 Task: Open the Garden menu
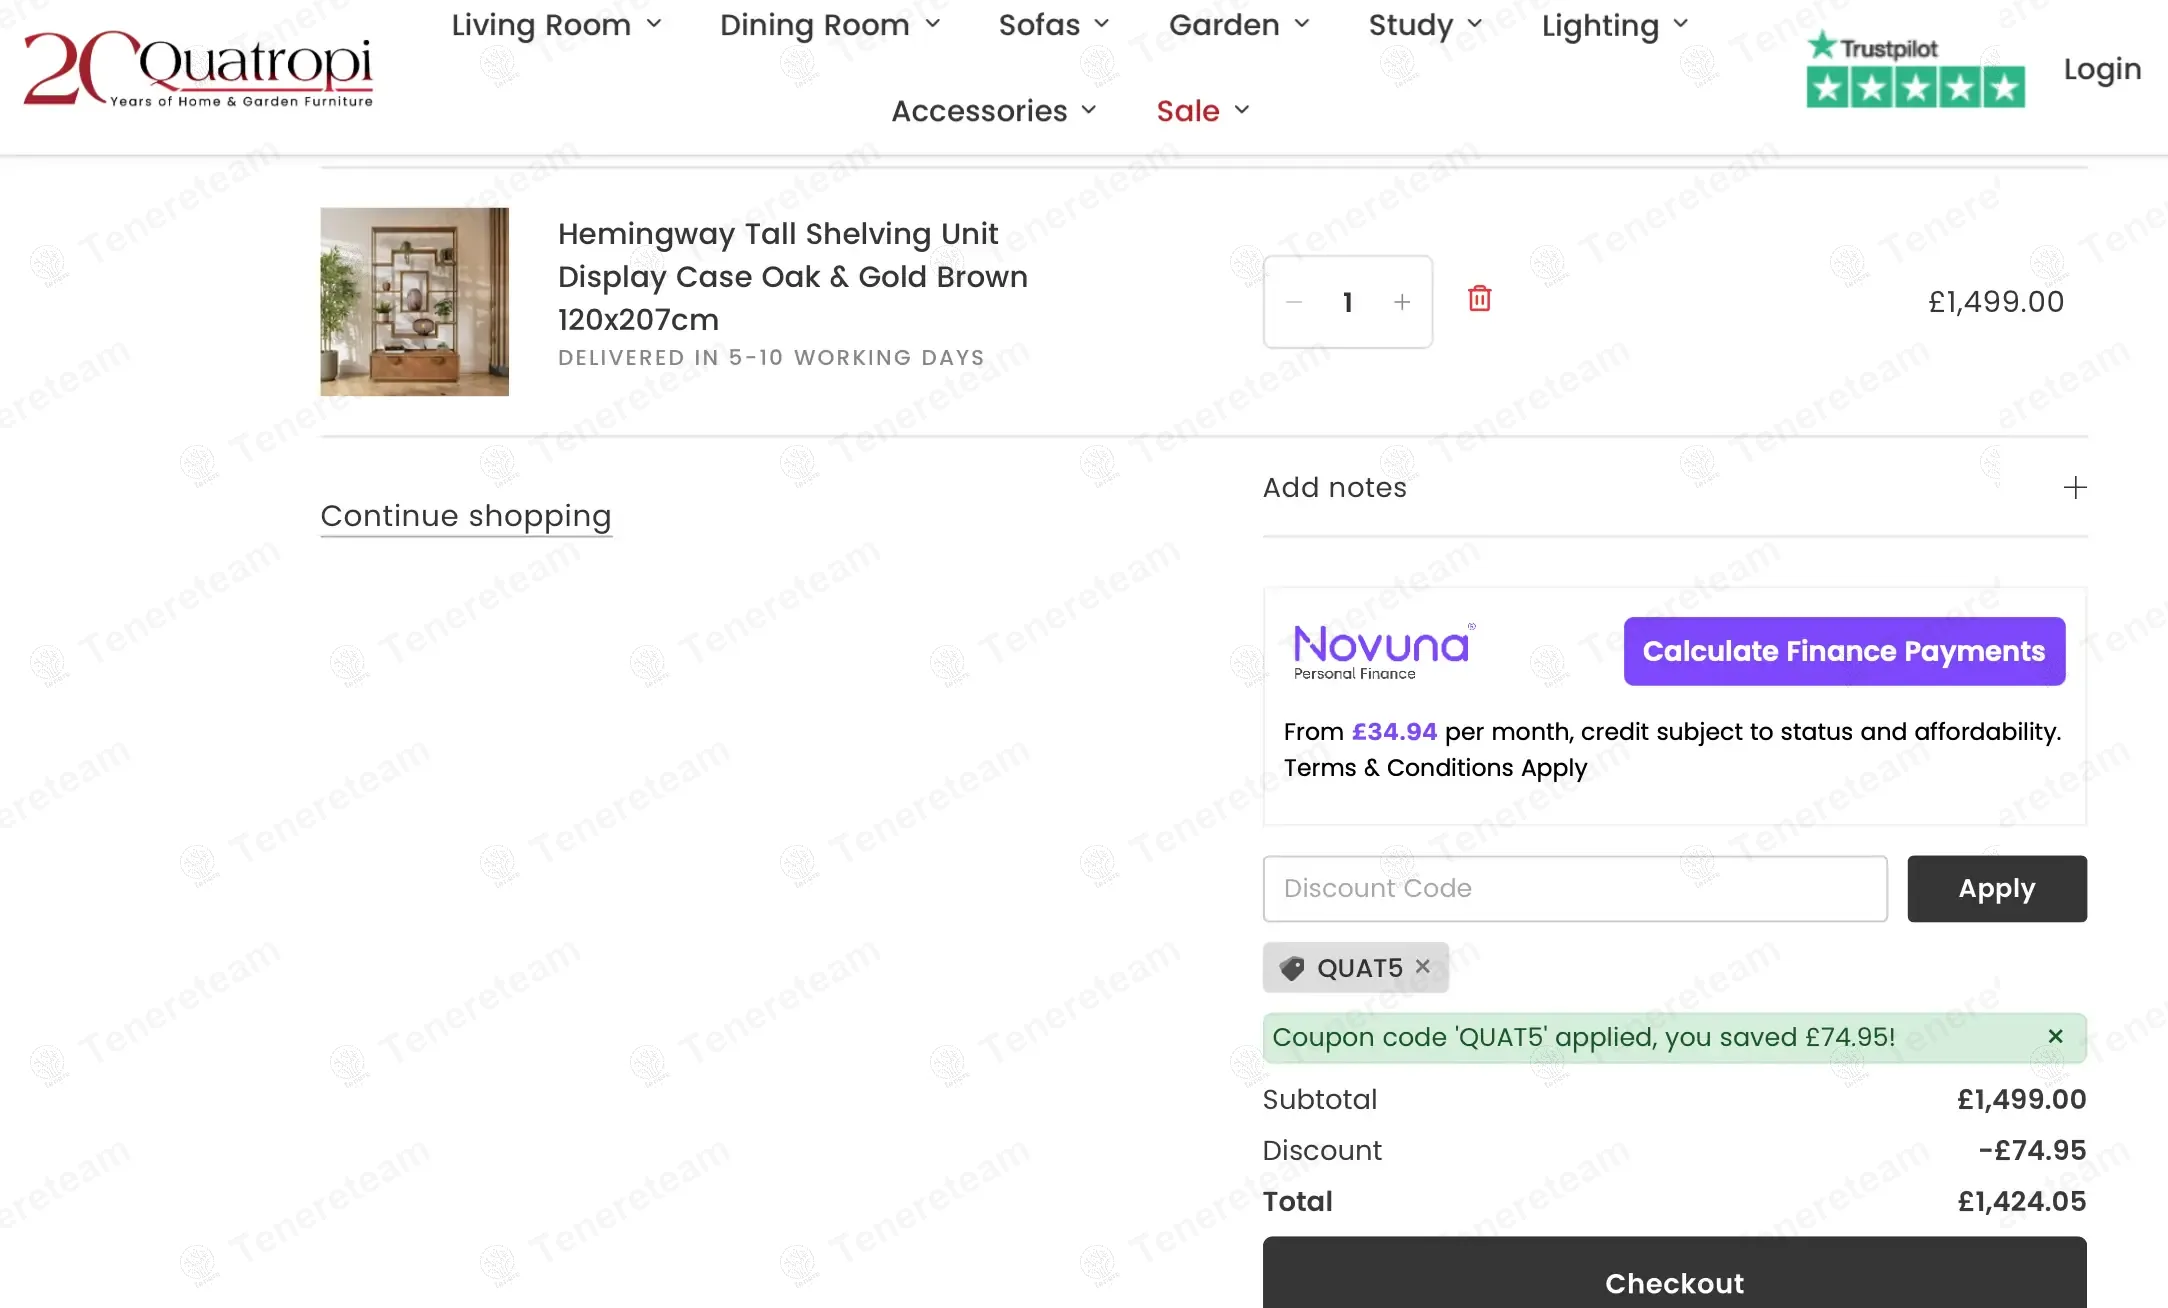click(1239, 25)
